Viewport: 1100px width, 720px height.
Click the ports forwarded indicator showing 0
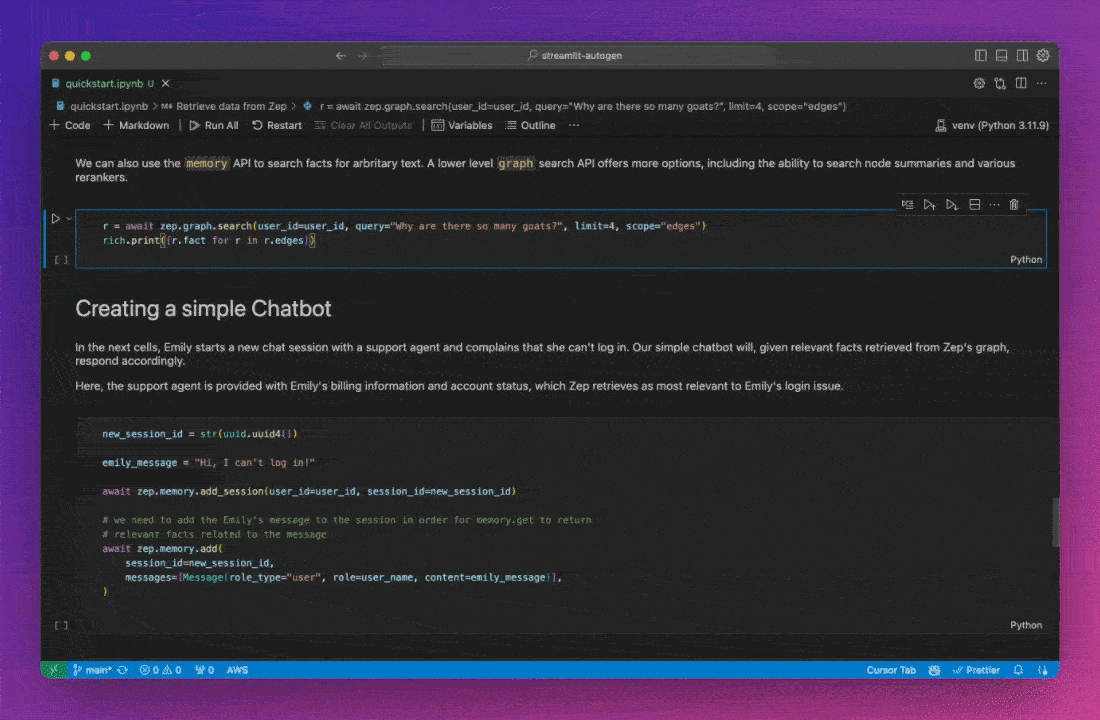204,670
